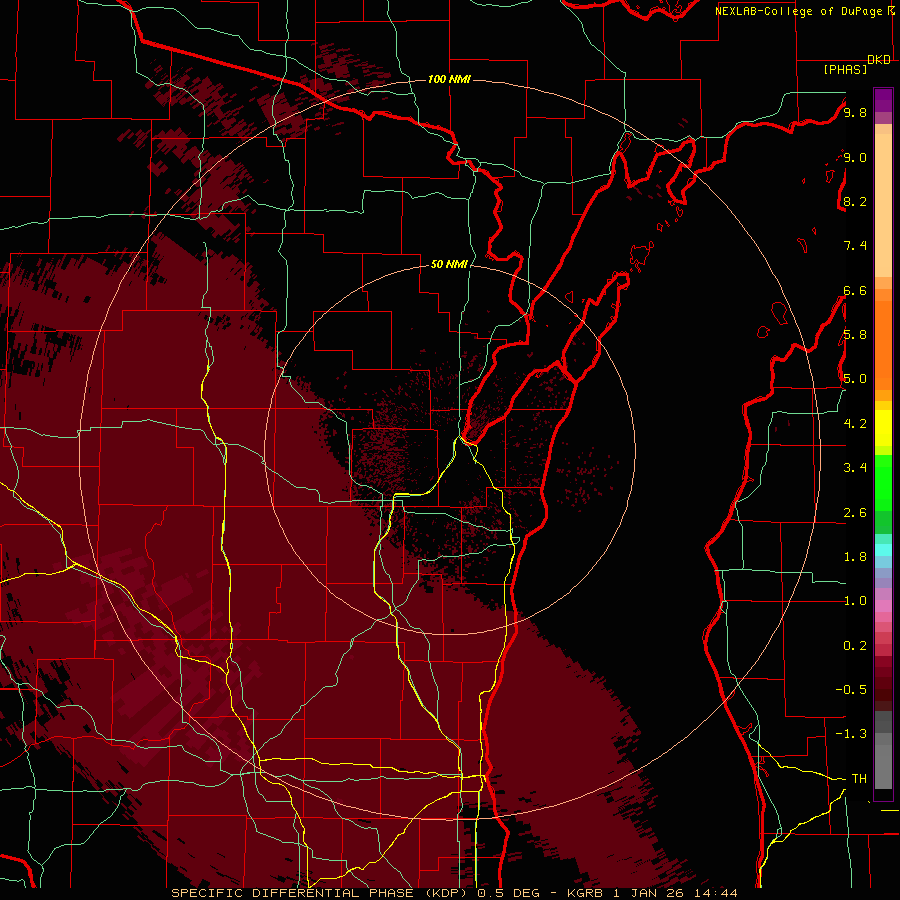
Task: Click the [PHAS] units label
Action: pyautogui.click(x=845, y=70)
